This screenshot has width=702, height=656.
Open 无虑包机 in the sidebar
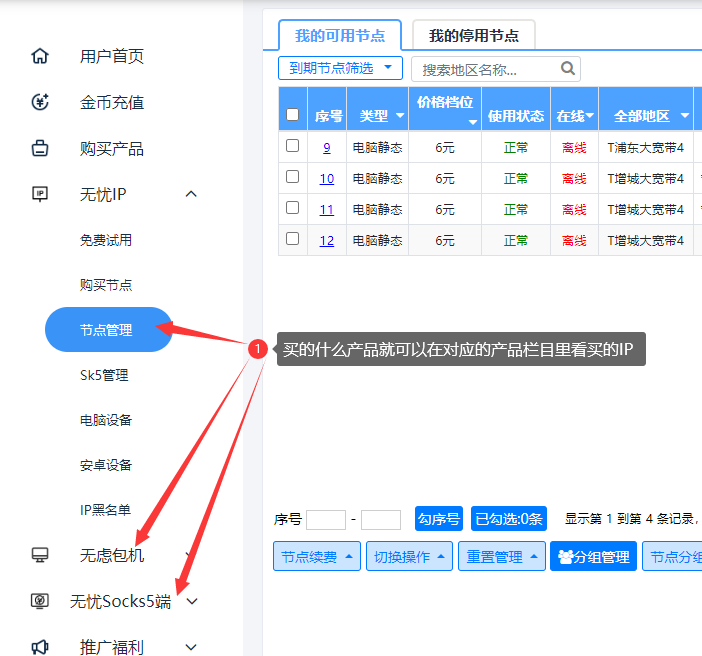click(112, 555)
